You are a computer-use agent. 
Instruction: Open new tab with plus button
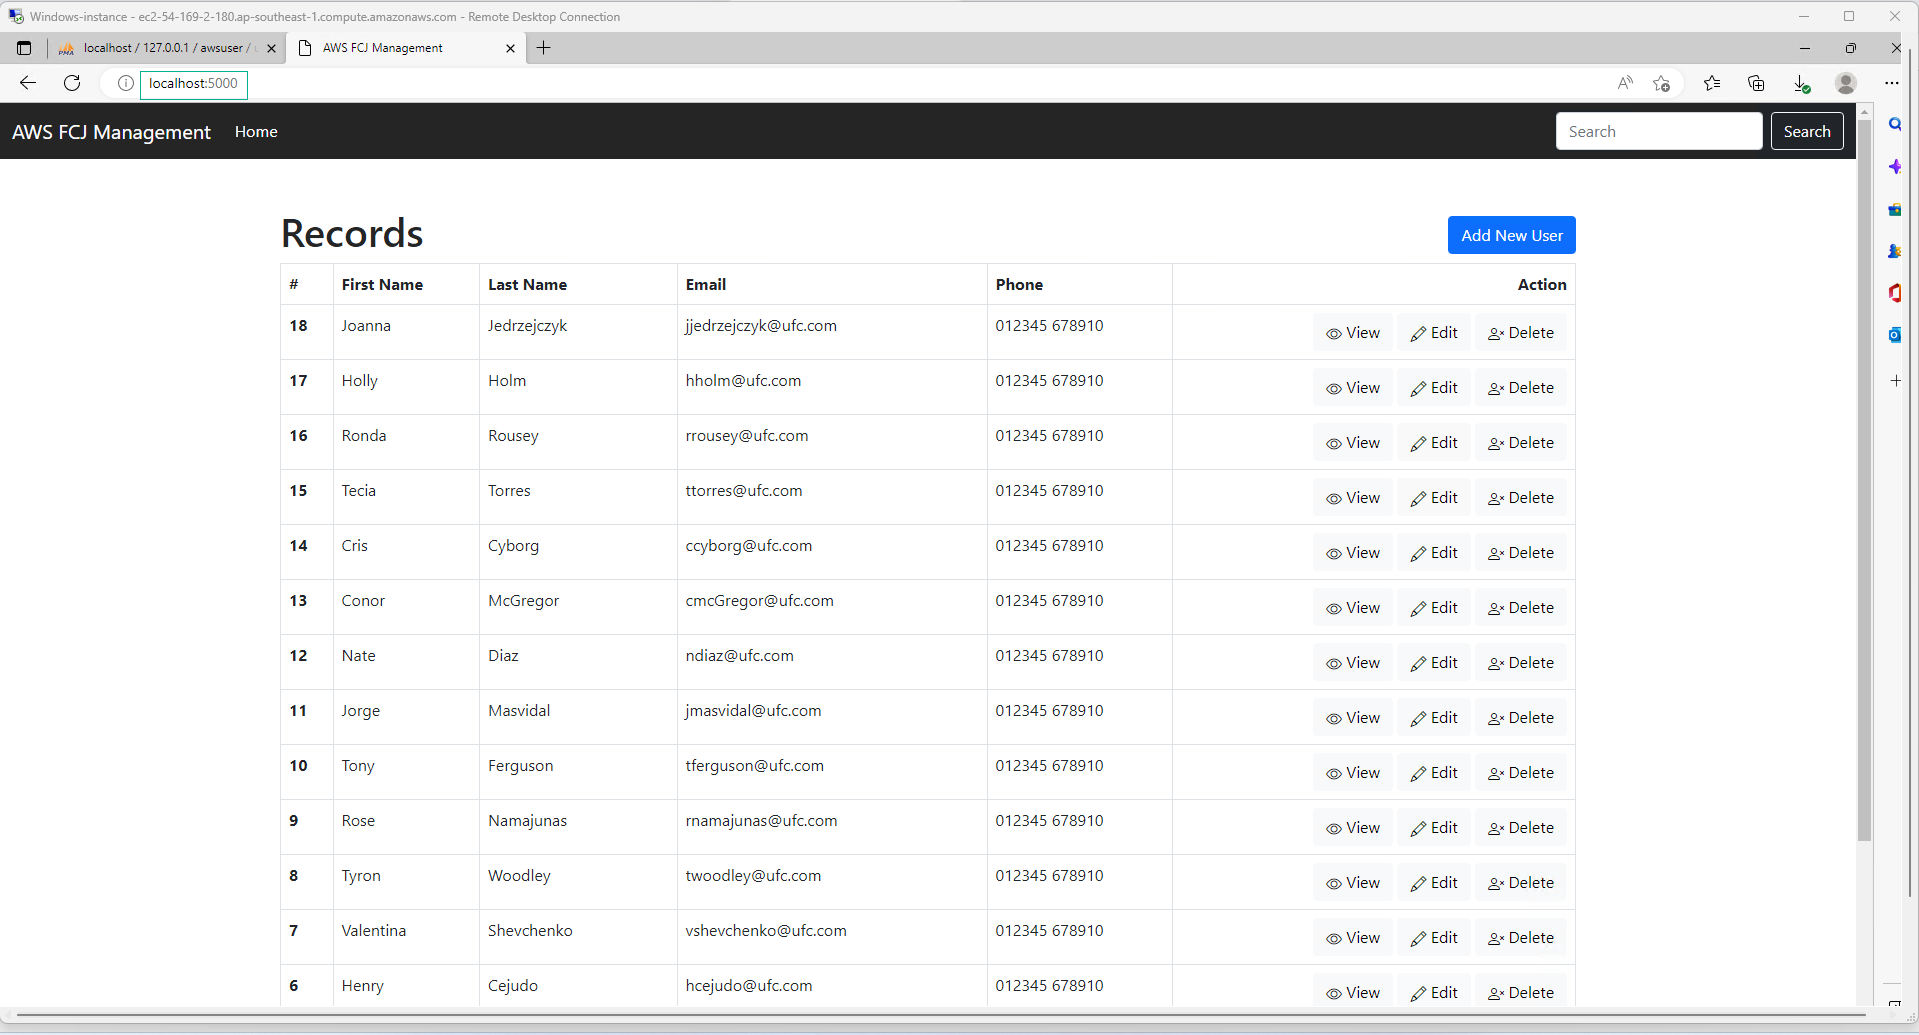[543, 48]
